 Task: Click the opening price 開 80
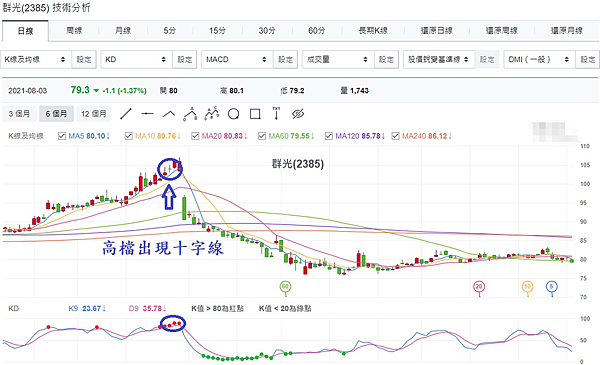point(169,91)
